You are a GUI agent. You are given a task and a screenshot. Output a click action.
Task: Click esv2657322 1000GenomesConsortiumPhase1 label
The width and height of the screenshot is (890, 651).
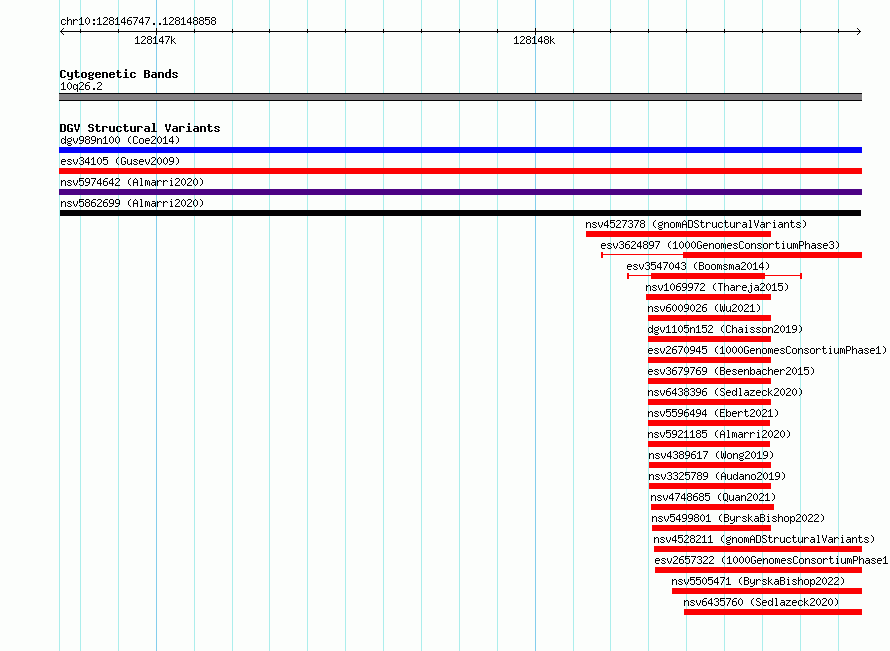tap(771, 560)
